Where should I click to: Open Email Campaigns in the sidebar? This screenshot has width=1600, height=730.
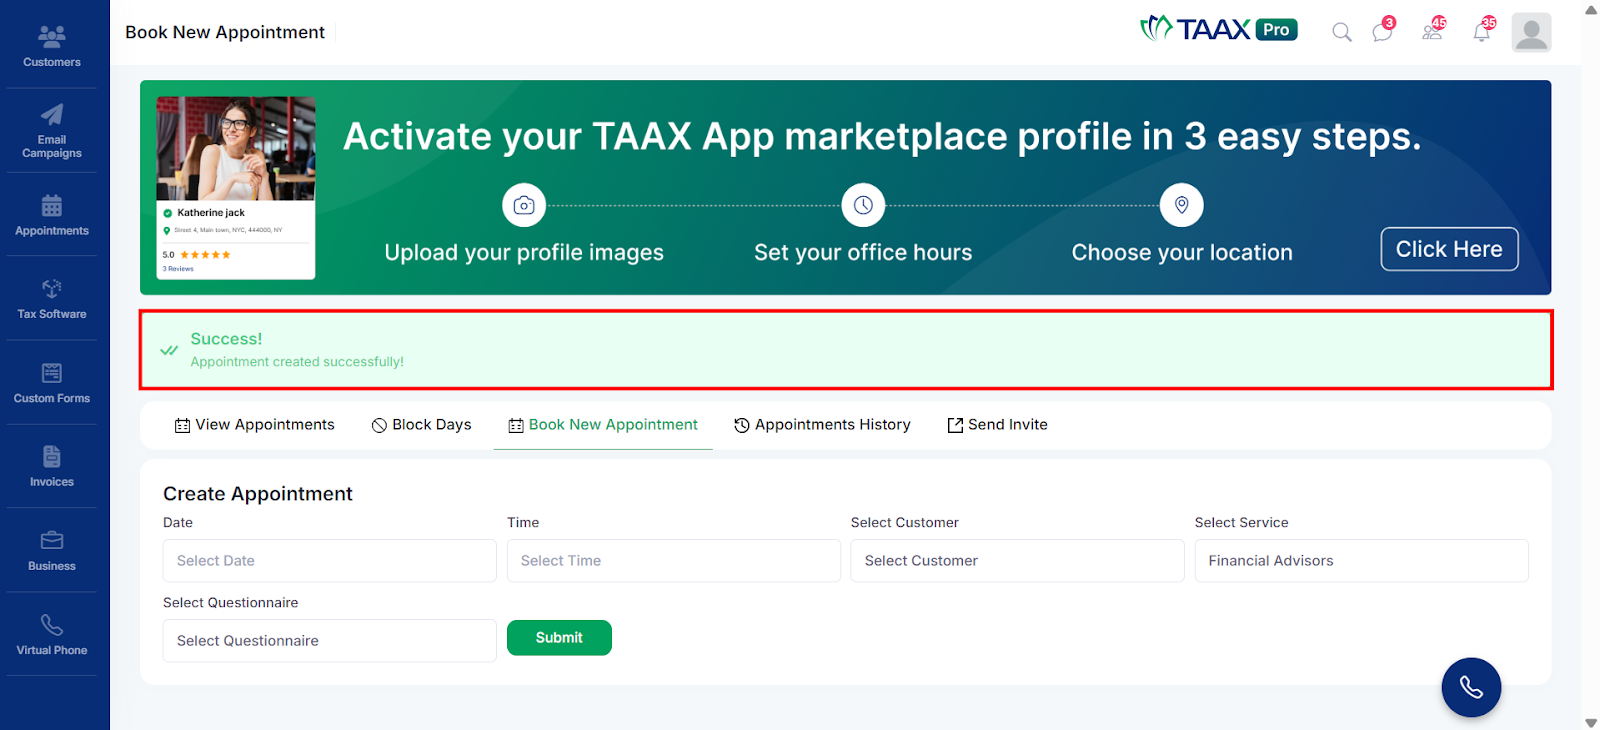pyautogui.click(x=52, y=131)
